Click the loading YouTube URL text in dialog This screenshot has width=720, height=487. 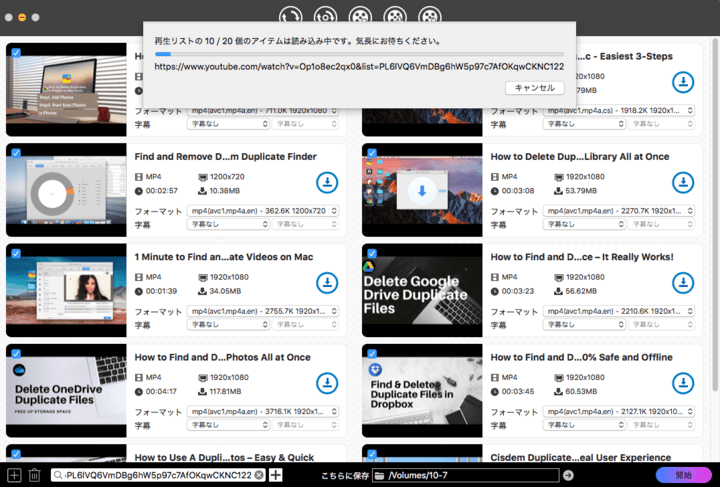(x=359, y=67)
